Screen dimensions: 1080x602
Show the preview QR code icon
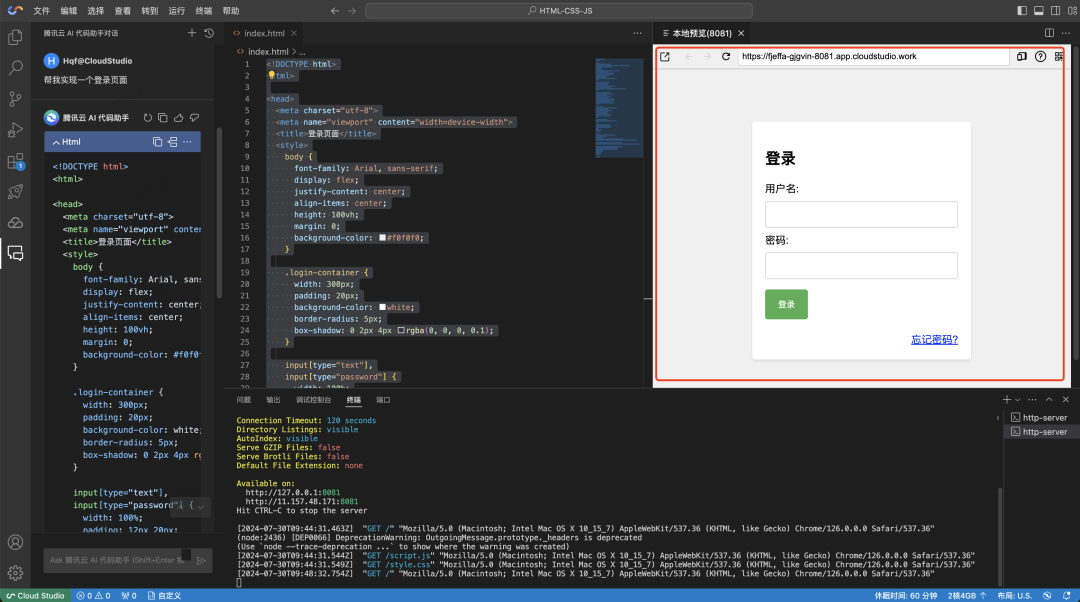point(1059,56)
